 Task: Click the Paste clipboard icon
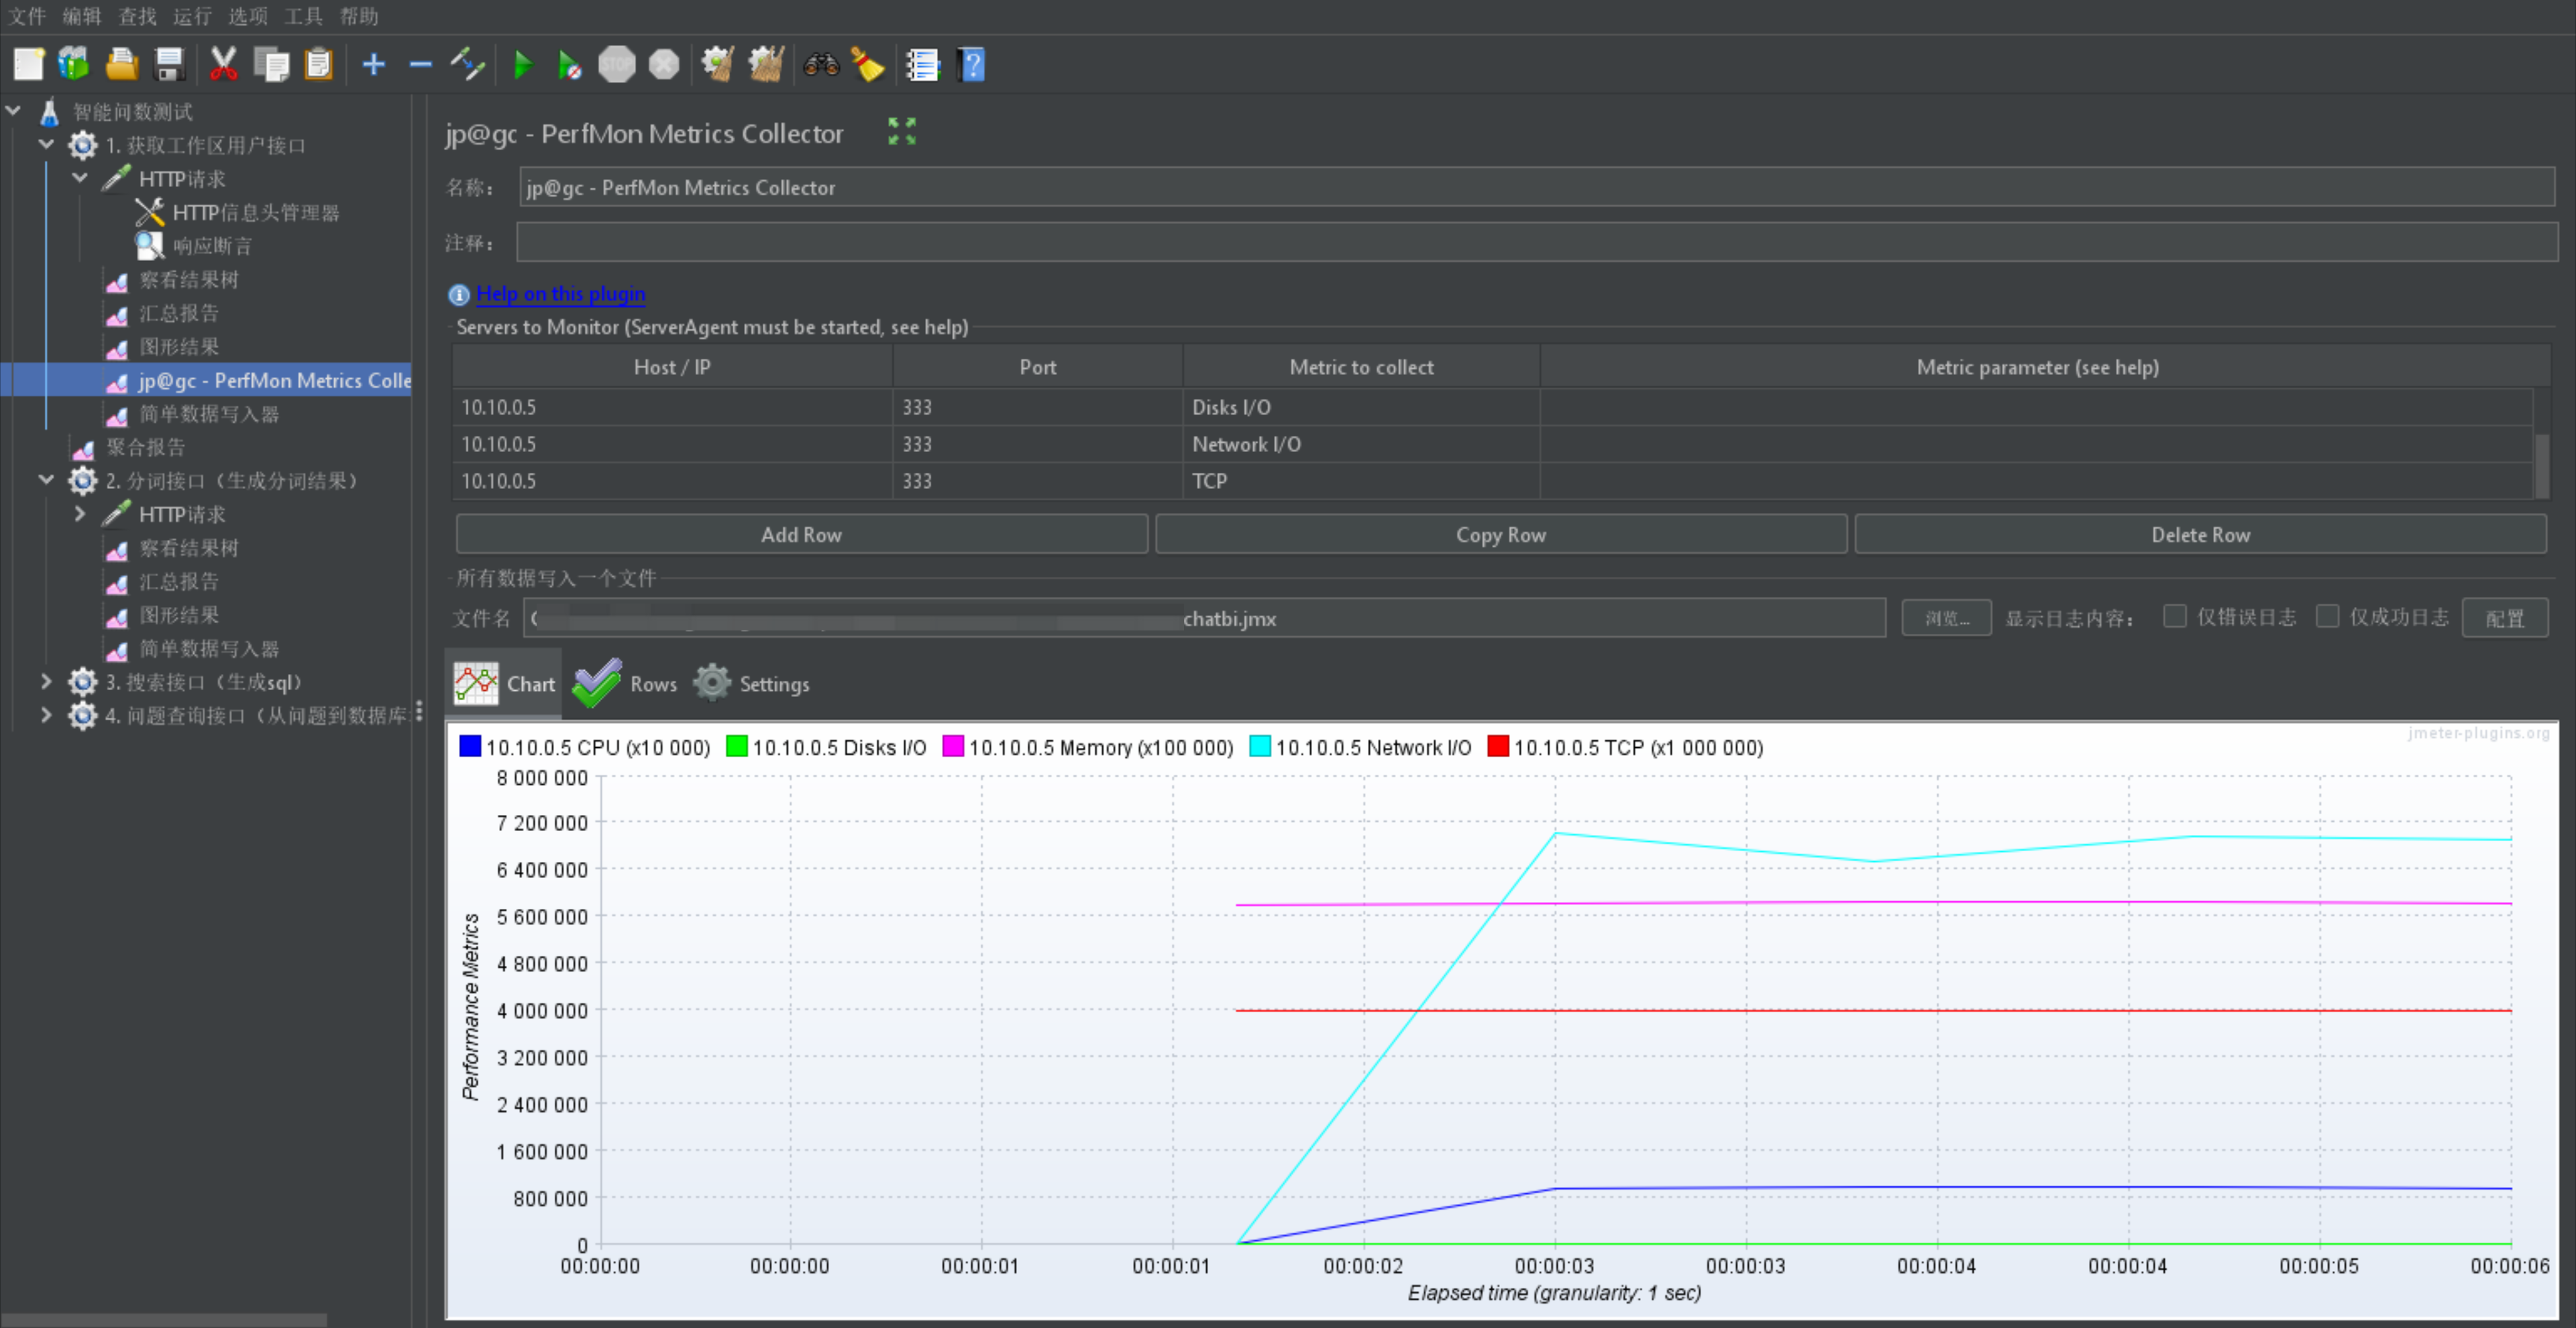point(318,65)
